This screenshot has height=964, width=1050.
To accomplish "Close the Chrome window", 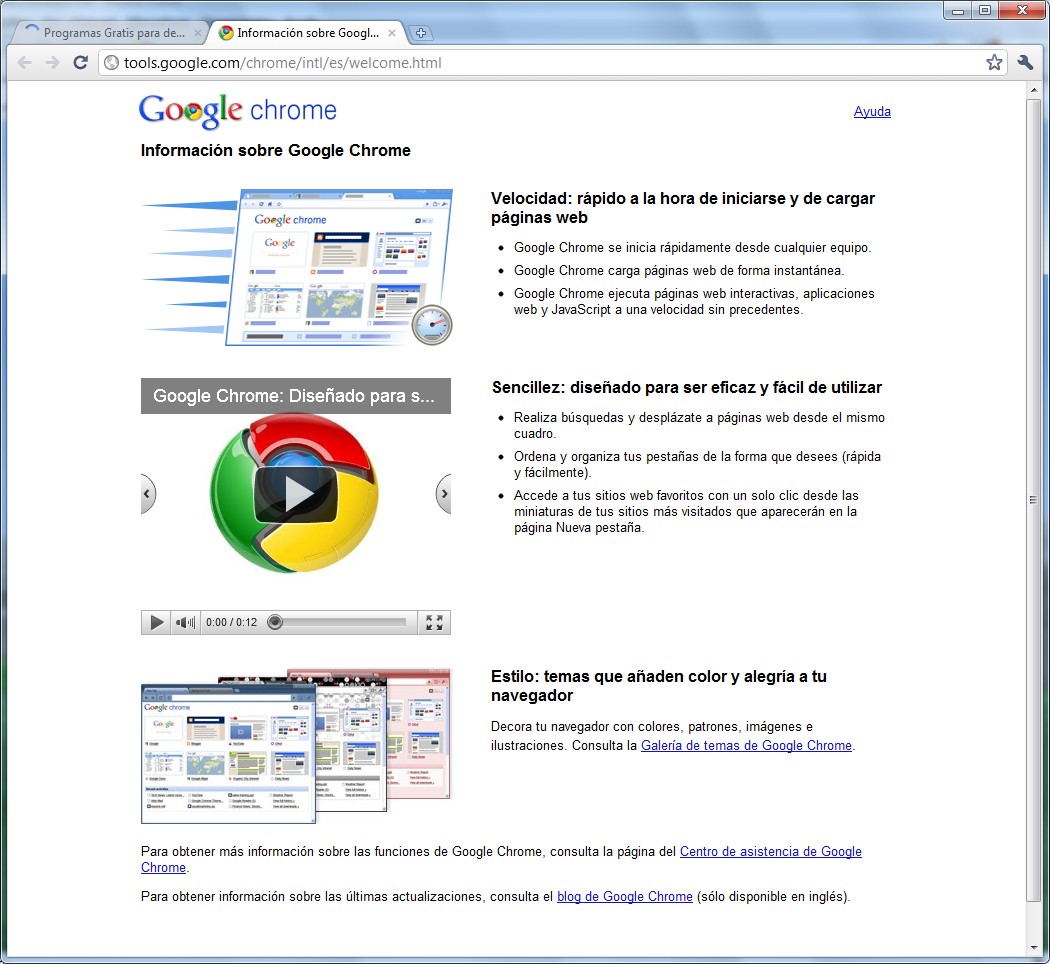I will [x=1022, y=11].
